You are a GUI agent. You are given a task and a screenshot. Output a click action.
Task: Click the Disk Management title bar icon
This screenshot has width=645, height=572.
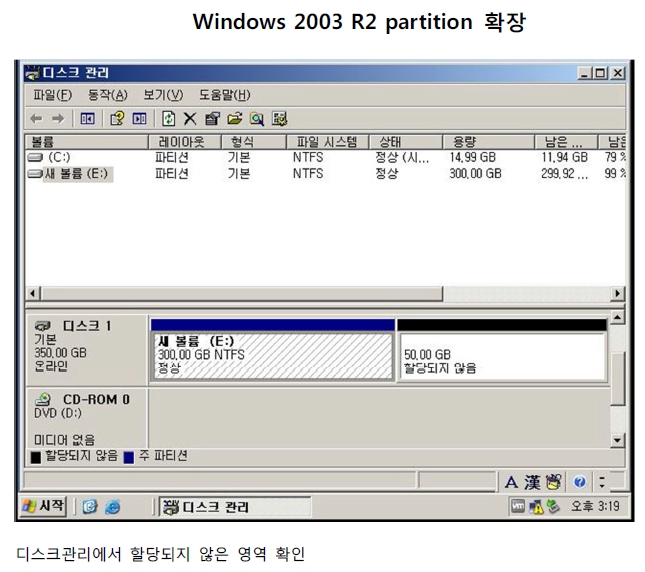(32, 73)
